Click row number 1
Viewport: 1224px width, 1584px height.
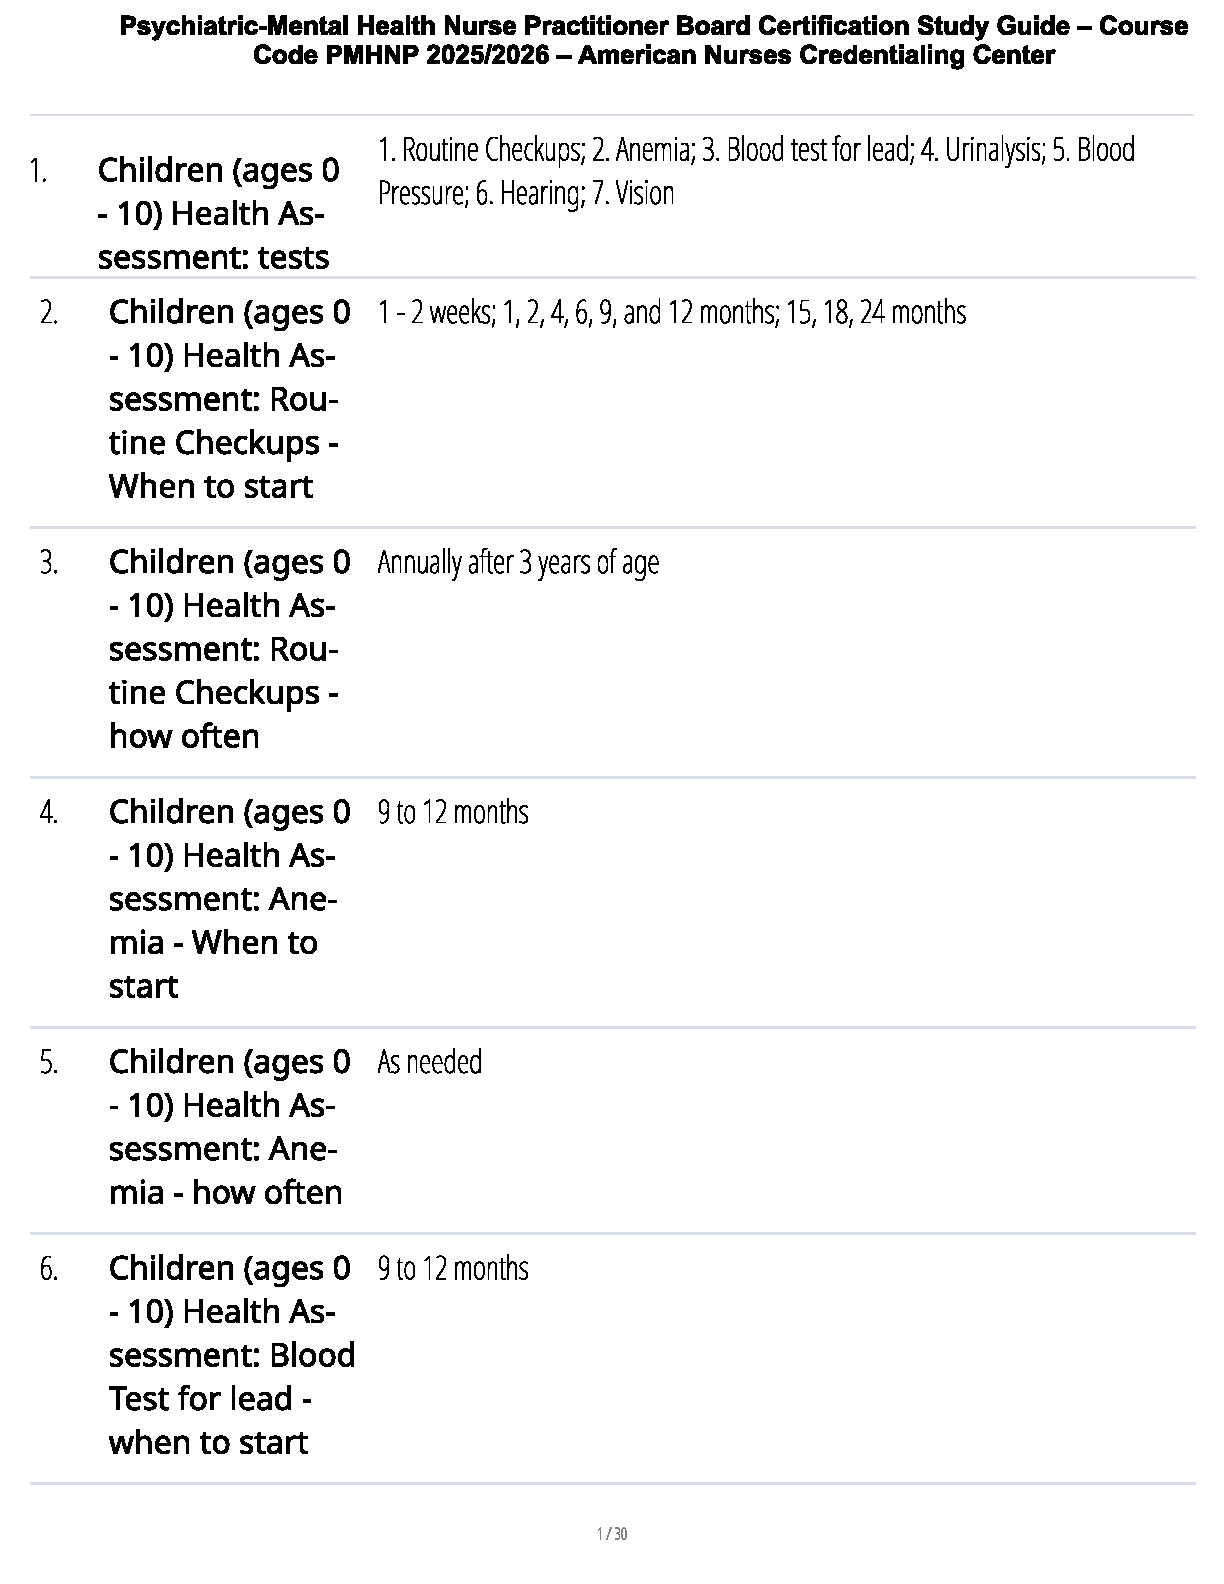tap(39, 172)
